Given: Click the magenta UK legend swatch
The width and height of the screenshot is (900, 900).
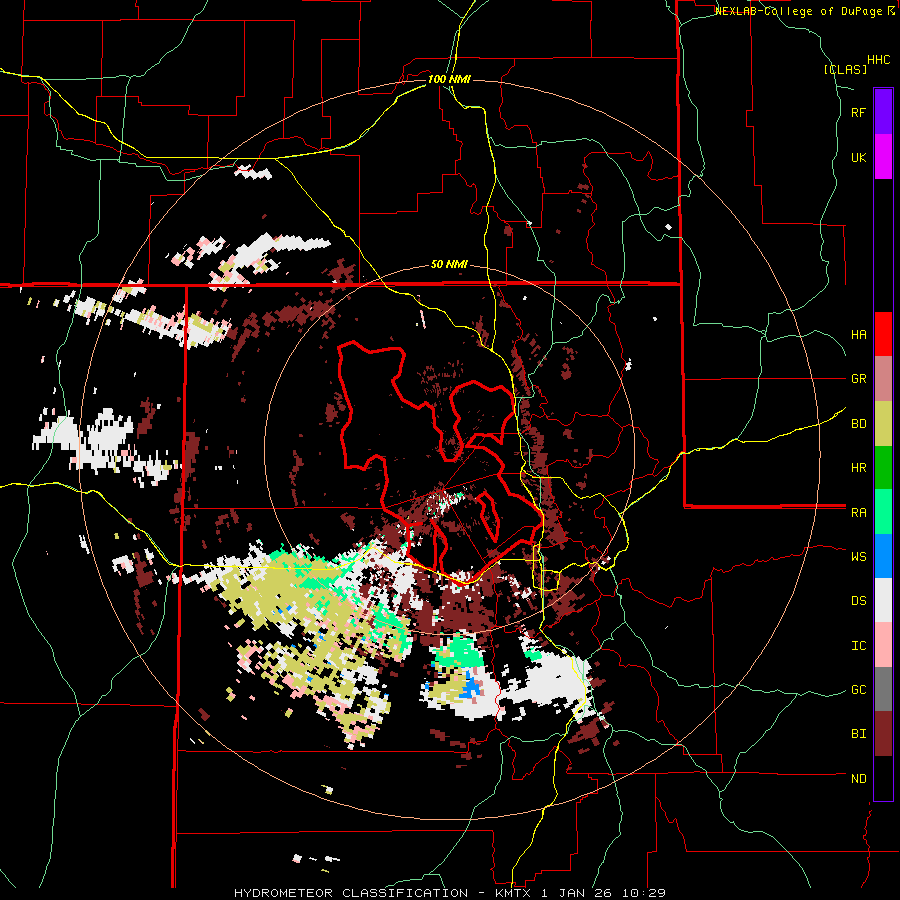Looking at the screenshot, I should pos(883,157).
